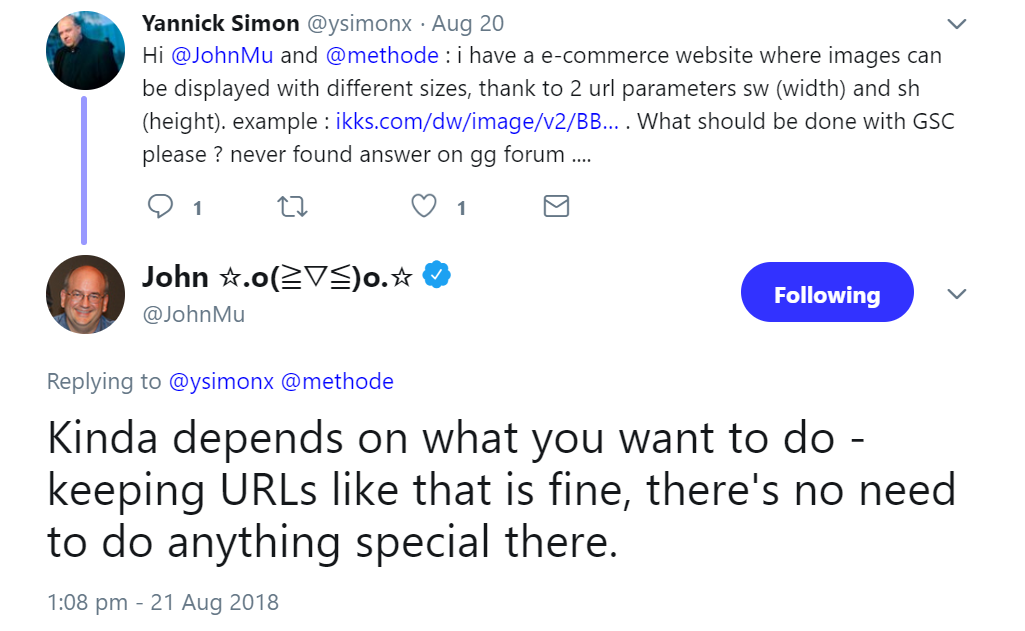
Task: Click the reply icon on Yannick's tweet
Action: point(160,206)
